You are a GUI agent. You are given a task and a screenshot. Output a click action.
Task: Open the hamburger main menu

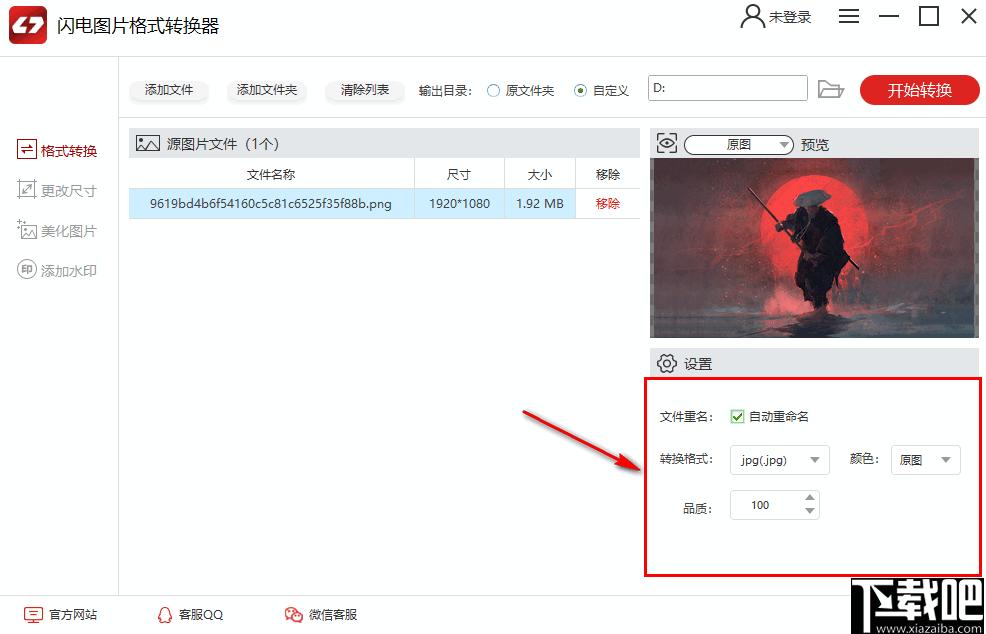(849, 16)
